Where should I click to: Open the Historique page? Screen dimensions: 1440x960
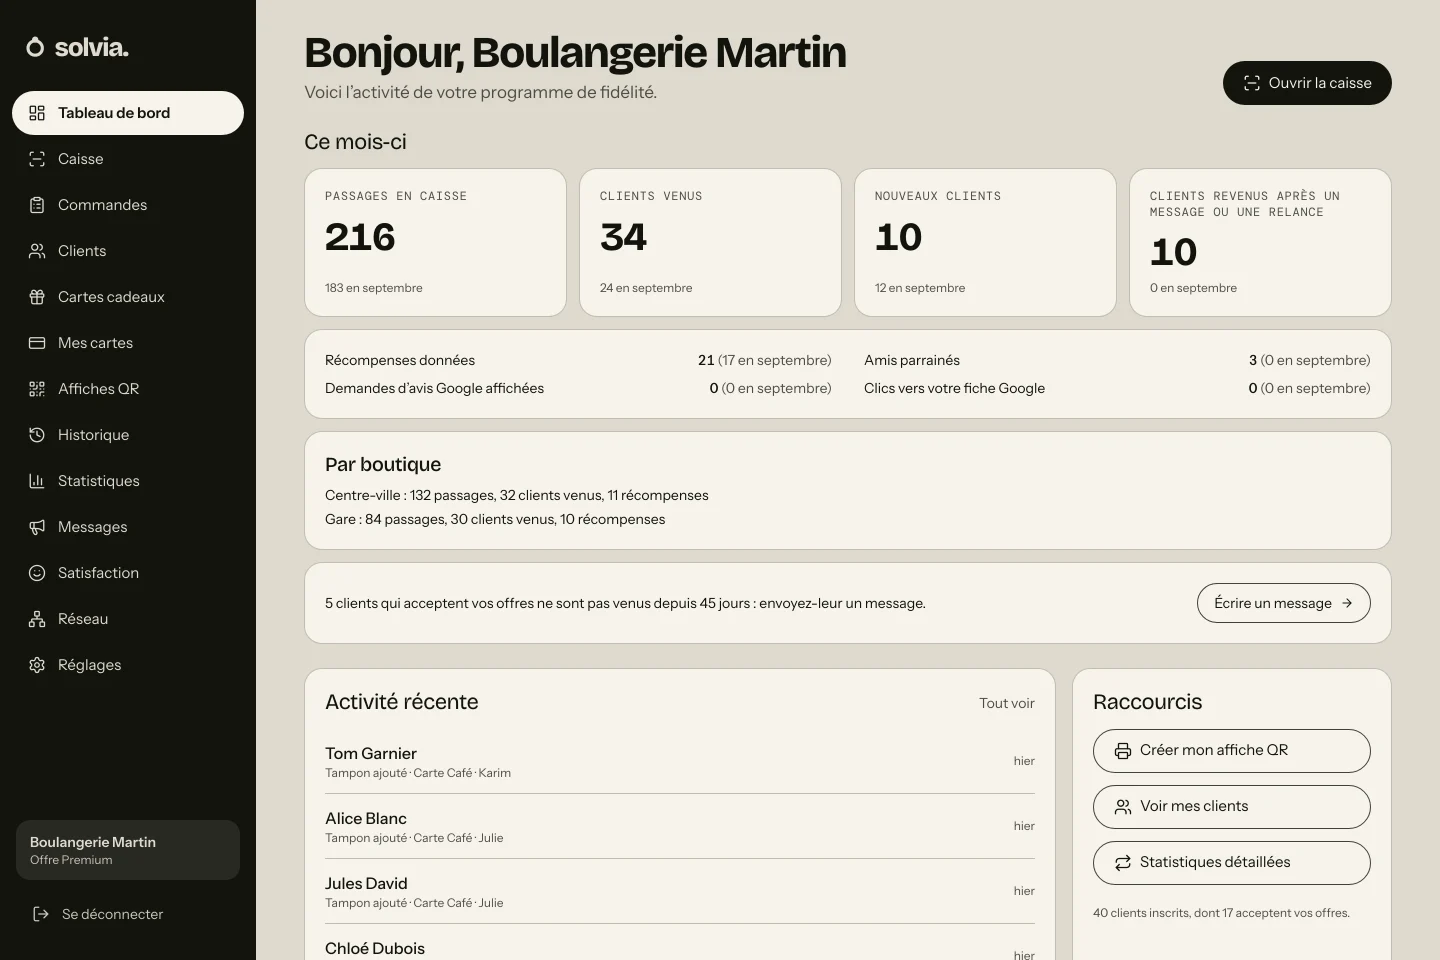click(x=128, y=435)
